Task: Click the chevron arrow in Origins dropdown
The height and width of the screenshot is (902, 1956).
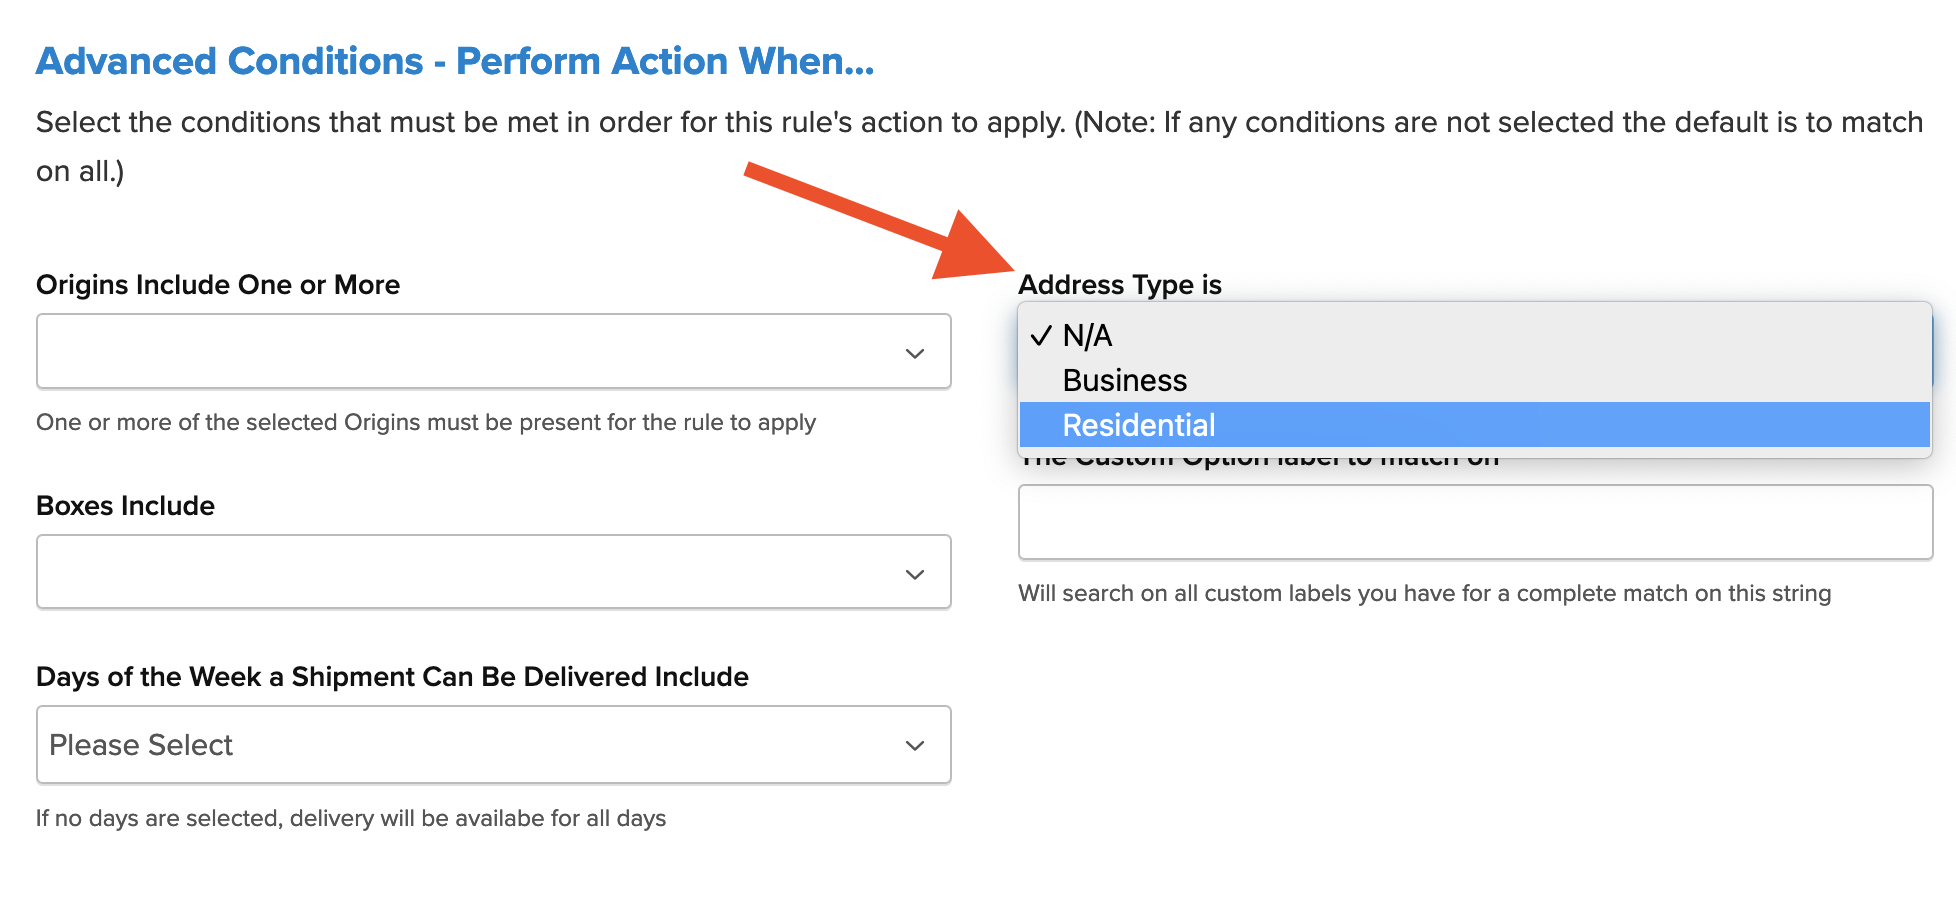Action: coord(914,353)
